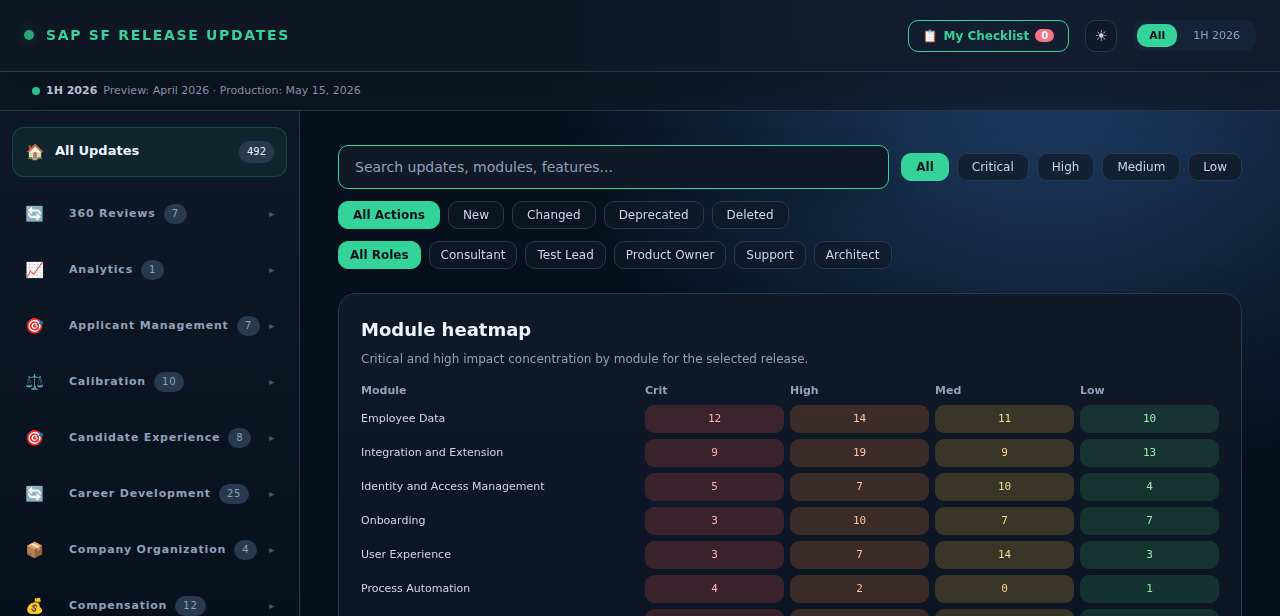
Task: Filter actions by Deprecated
Action: (x=654, y=215)
